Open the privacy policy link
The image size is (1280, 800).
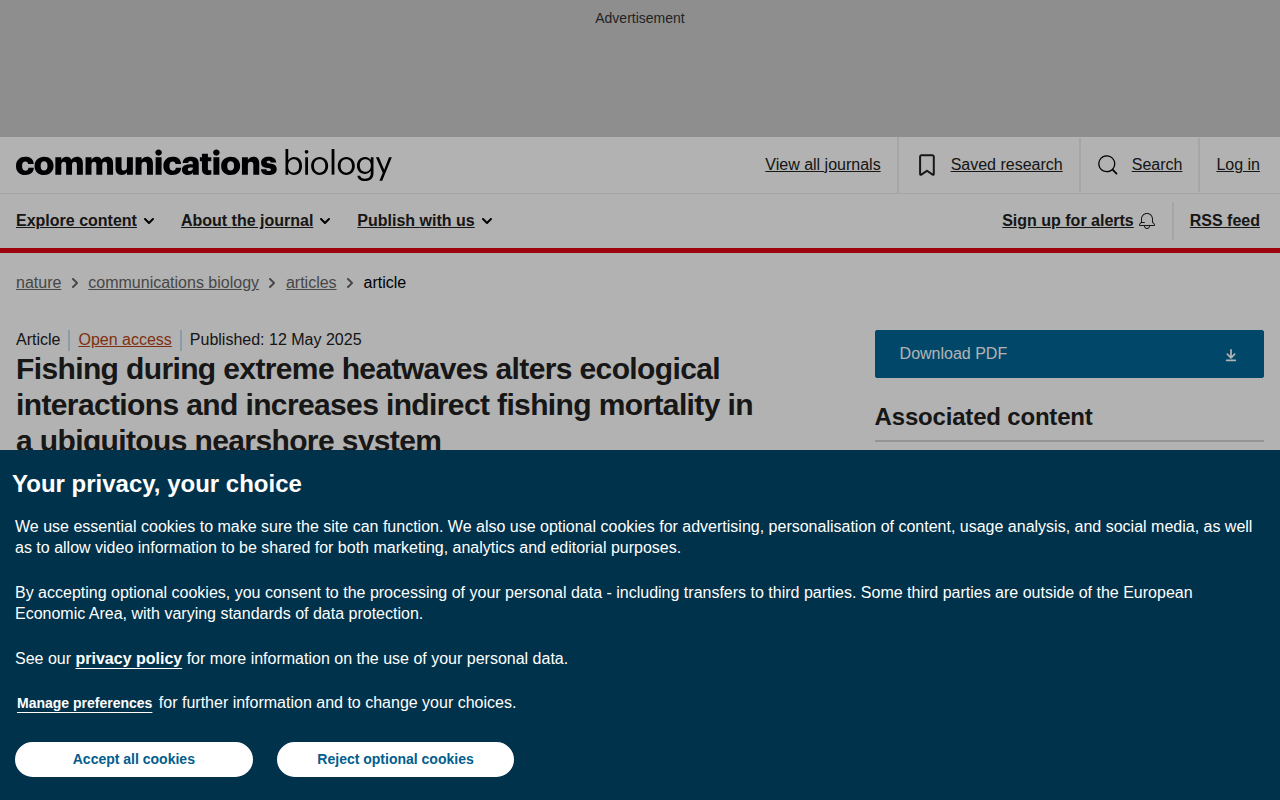point(129,659)
